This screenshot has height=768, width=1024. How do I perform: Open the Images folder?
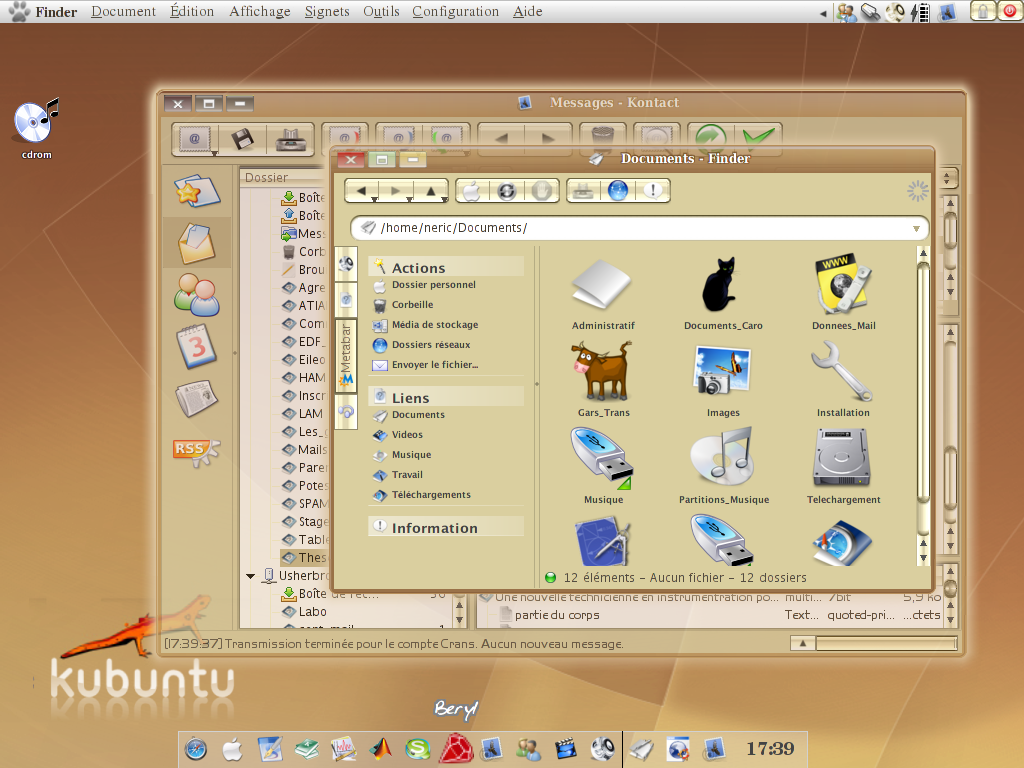tap(723, 380)
